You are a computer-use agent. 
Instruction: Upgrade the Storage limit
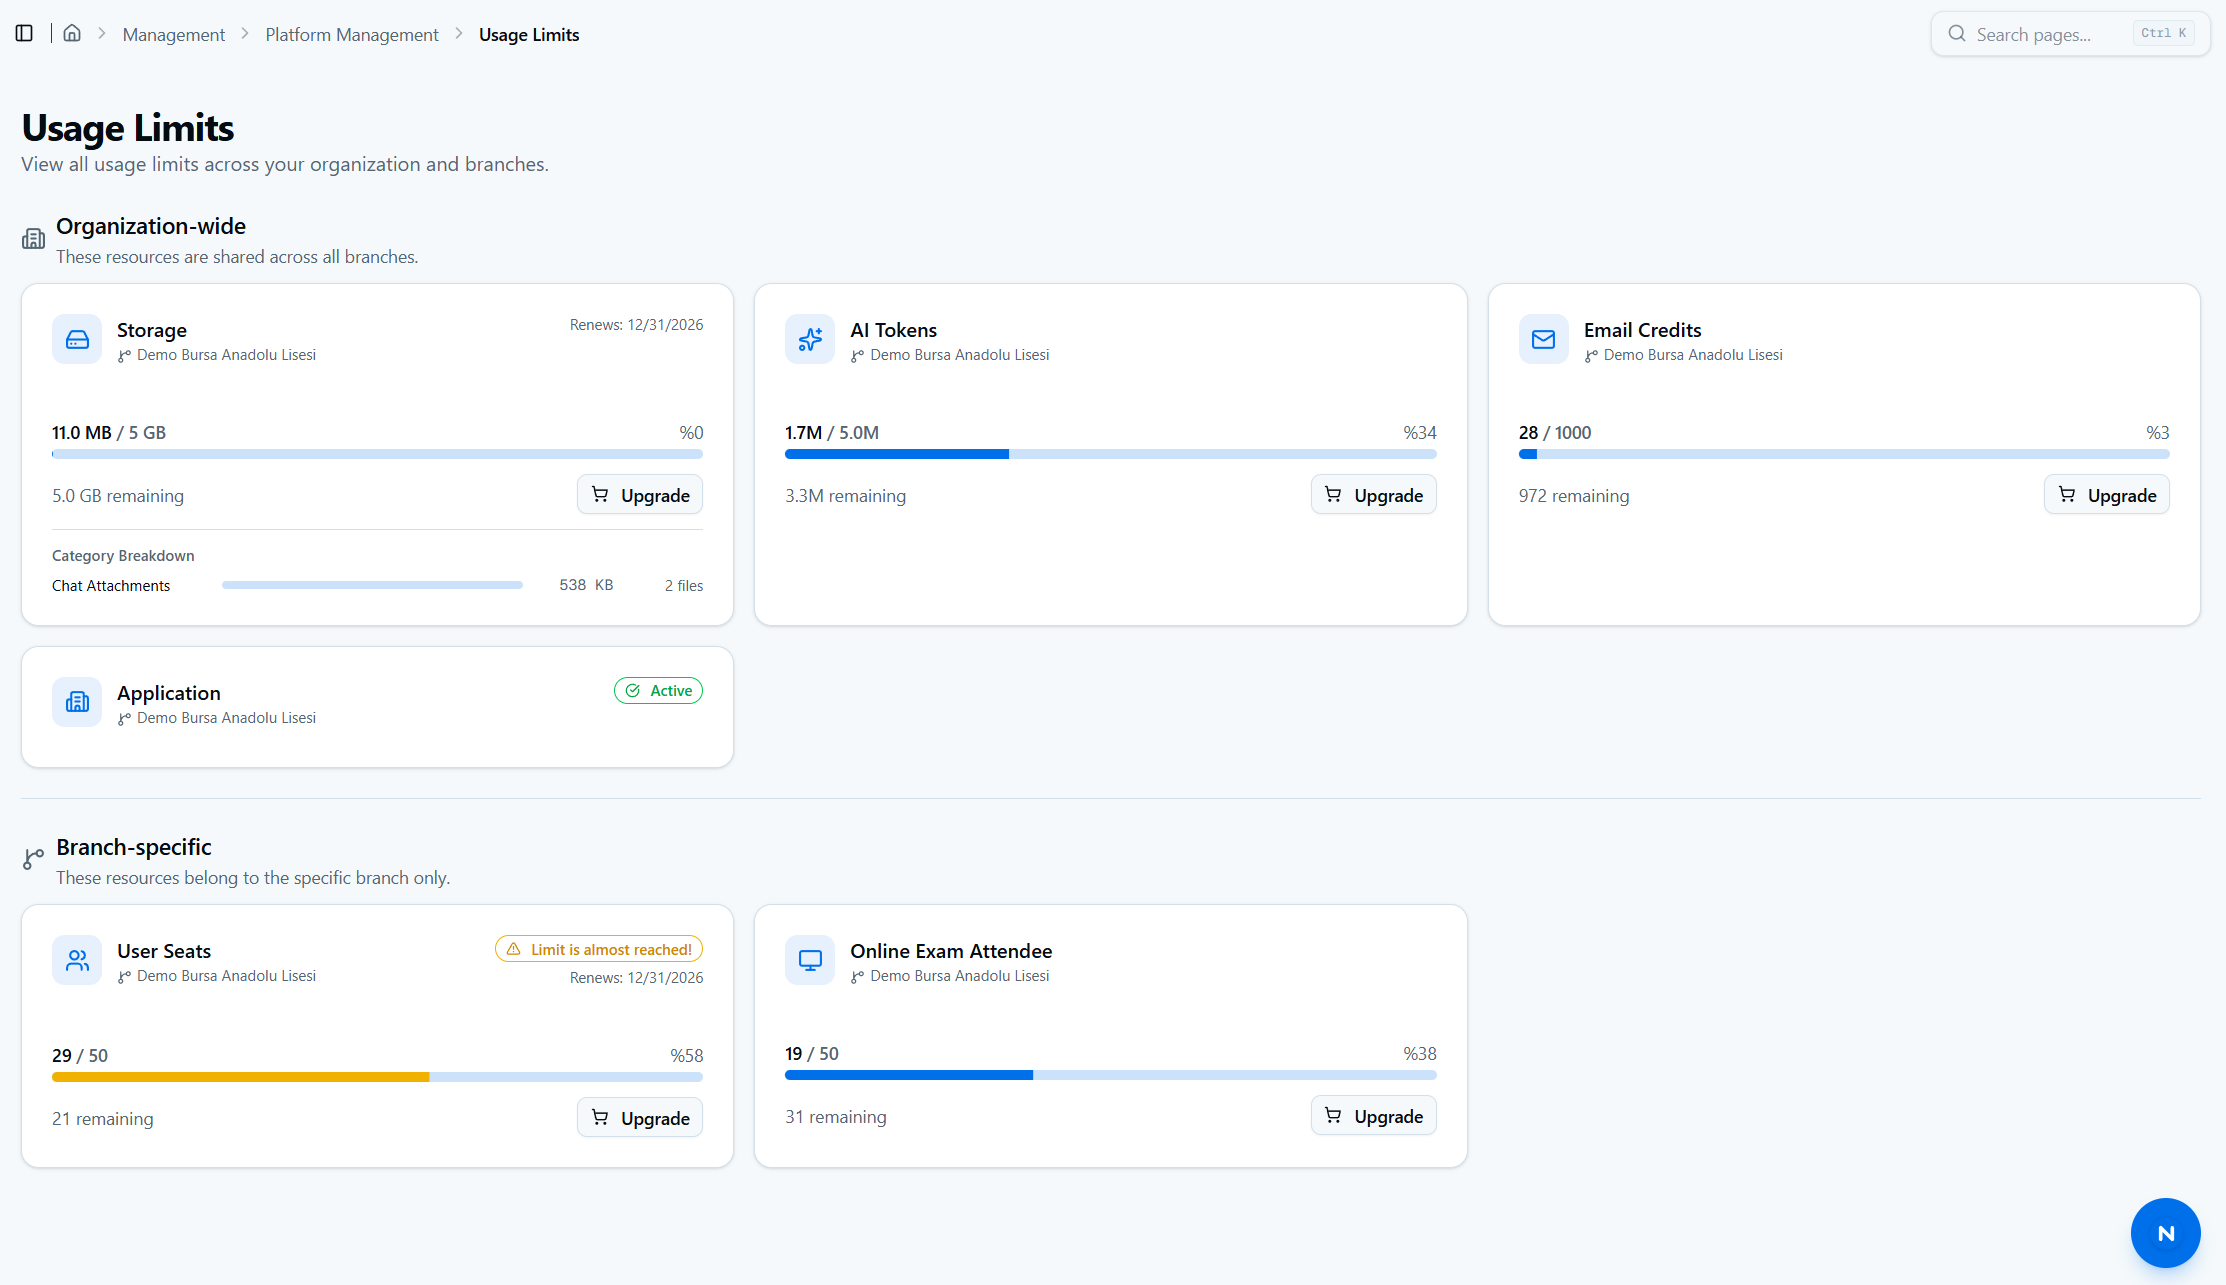(x=640, y=495)
